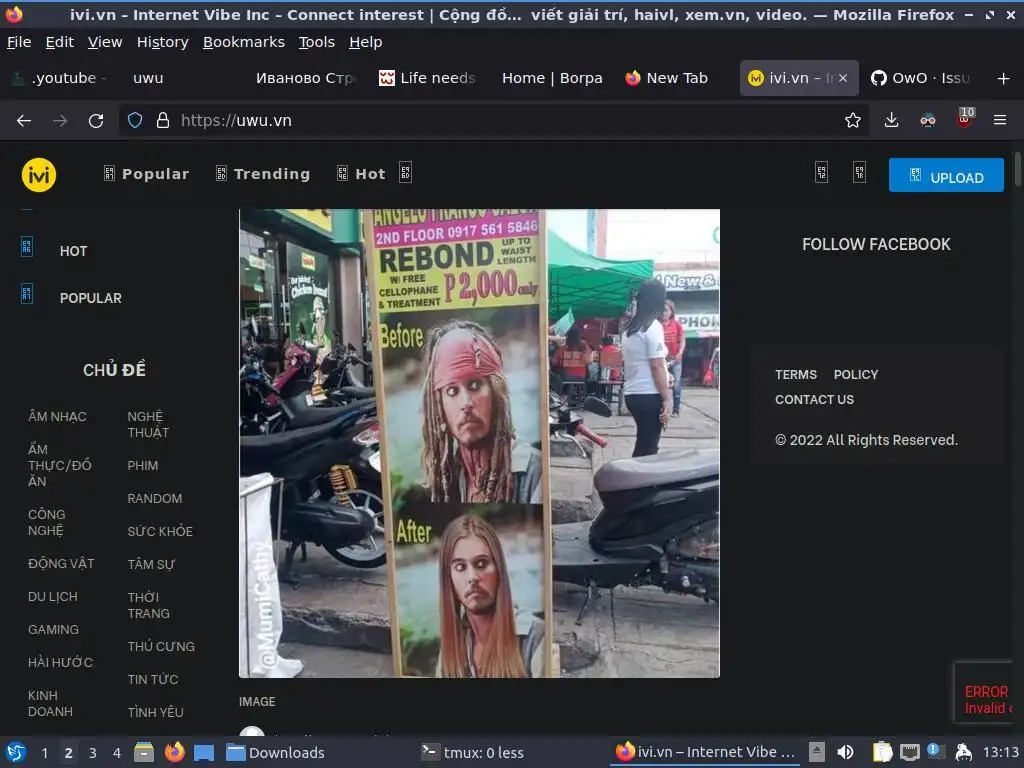Image resolution: width=1024 pixels, height=768 pixels.
Task: Go back with the browser back arrow
Action: [x=24, y=121]
